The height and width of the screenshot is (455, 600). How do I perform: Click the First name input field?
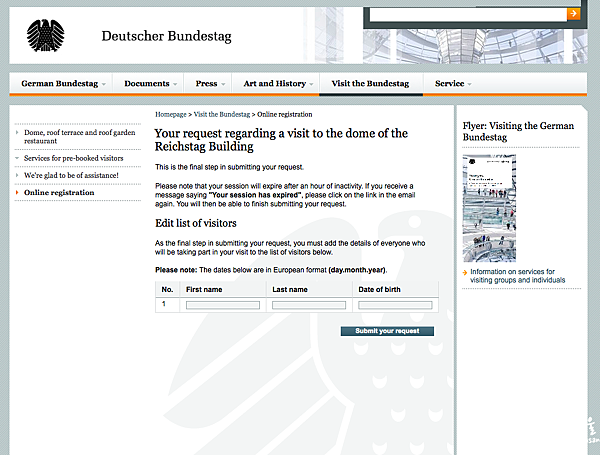[223, 305]
